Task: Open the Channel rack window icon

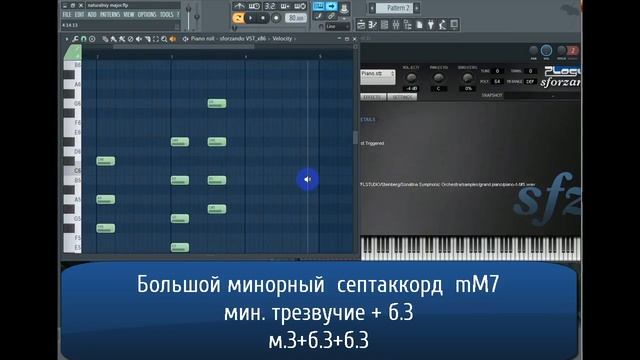Action: click(x=384, y=25)
